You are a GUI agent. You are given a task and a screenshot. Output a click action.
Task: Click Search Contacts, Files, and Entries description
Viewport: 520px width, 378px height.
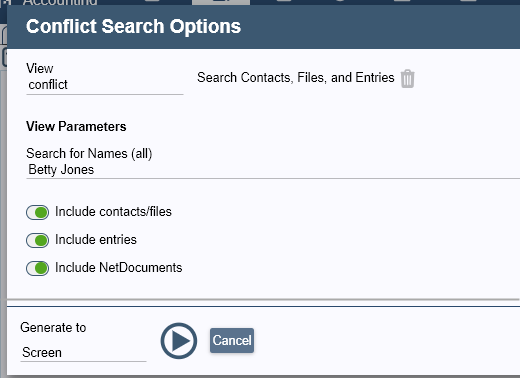[296, 78]
